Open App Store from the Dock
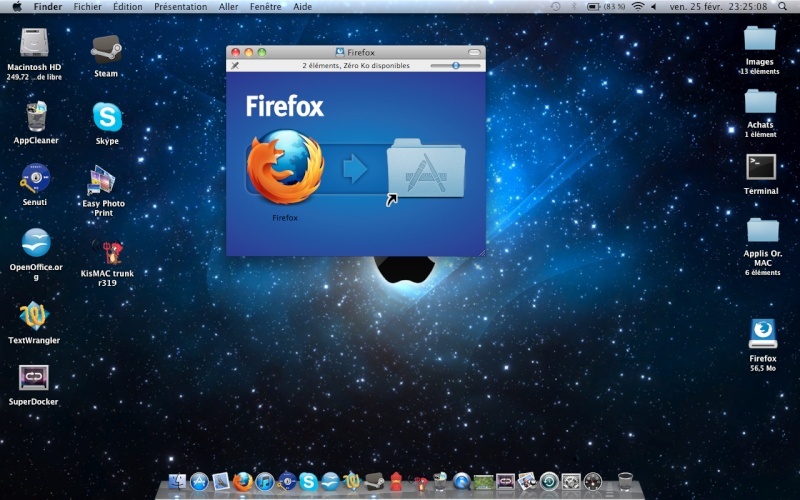The width and height of the screenshot is (800, 500). [x=199, y=482]
